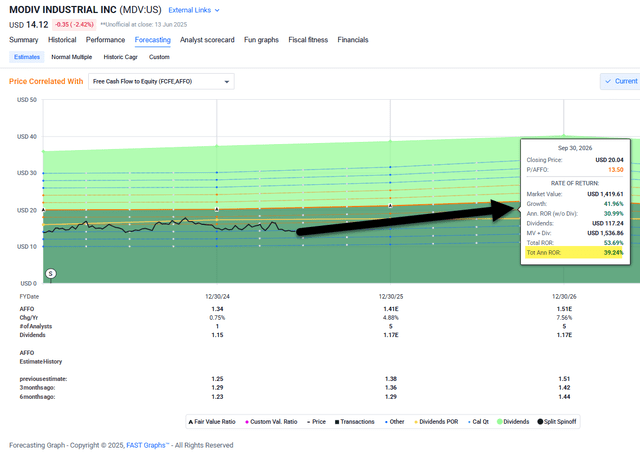Click the 12/30/26 fiscal year date
The image size is (640, 453).
pyautogui.click(x=564, y=297)
